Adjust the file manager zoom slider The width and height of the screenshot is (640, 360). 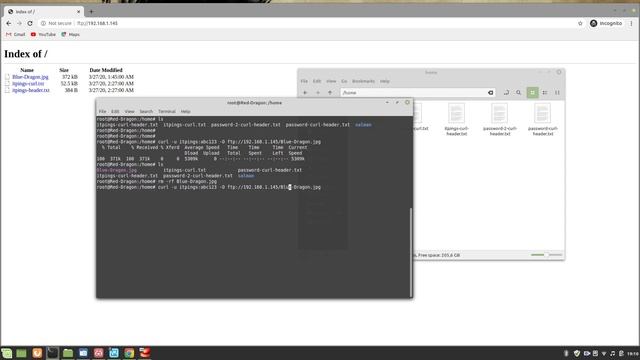tap(546, 255)
